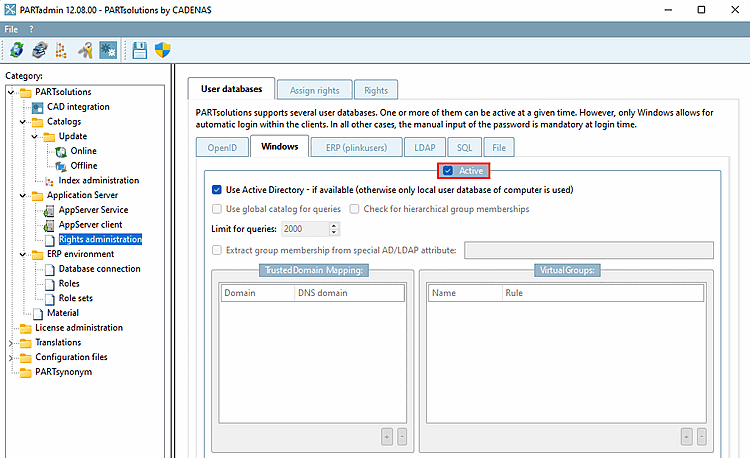Click the server stack toolbar icon
Viewport: 750px width, 458px height.
coord(40,50)
